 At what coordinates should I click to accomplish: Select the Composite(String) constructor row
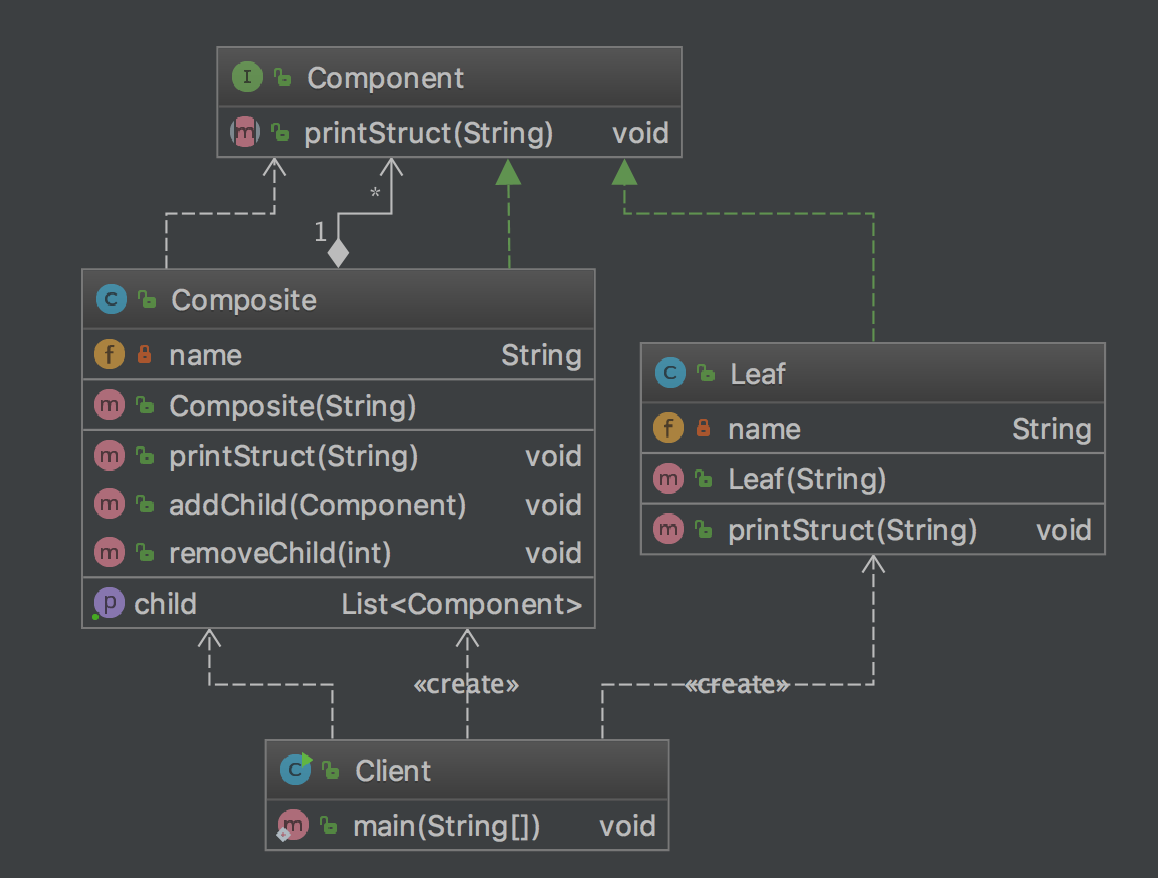[x=292, y=406]
